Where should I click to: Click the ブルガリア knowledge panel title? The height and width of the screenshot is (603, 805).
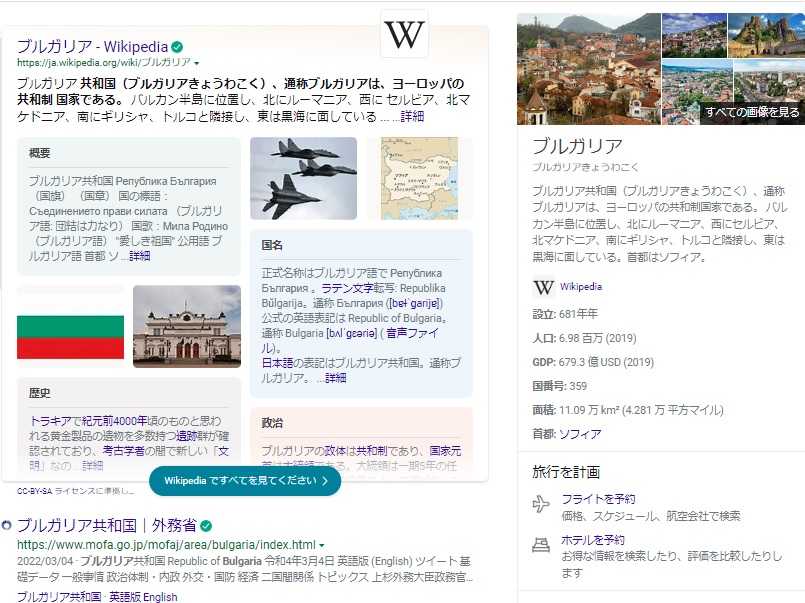(x=578, y=146)
